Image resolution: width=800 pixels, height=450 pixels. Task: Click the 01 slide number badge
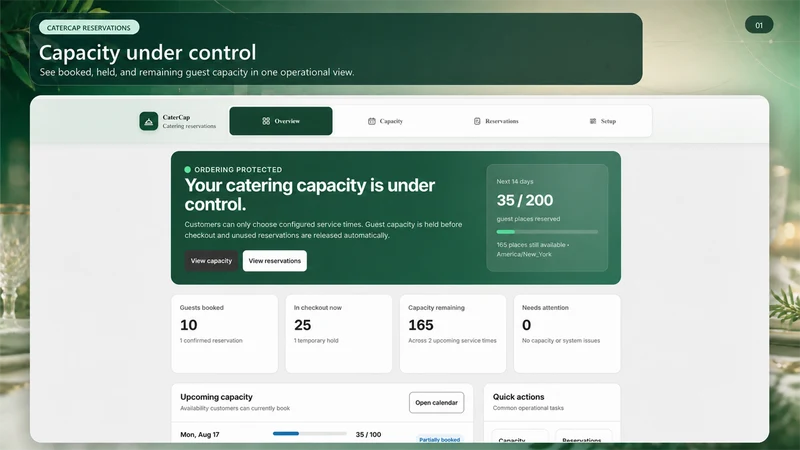coord(759,25)
